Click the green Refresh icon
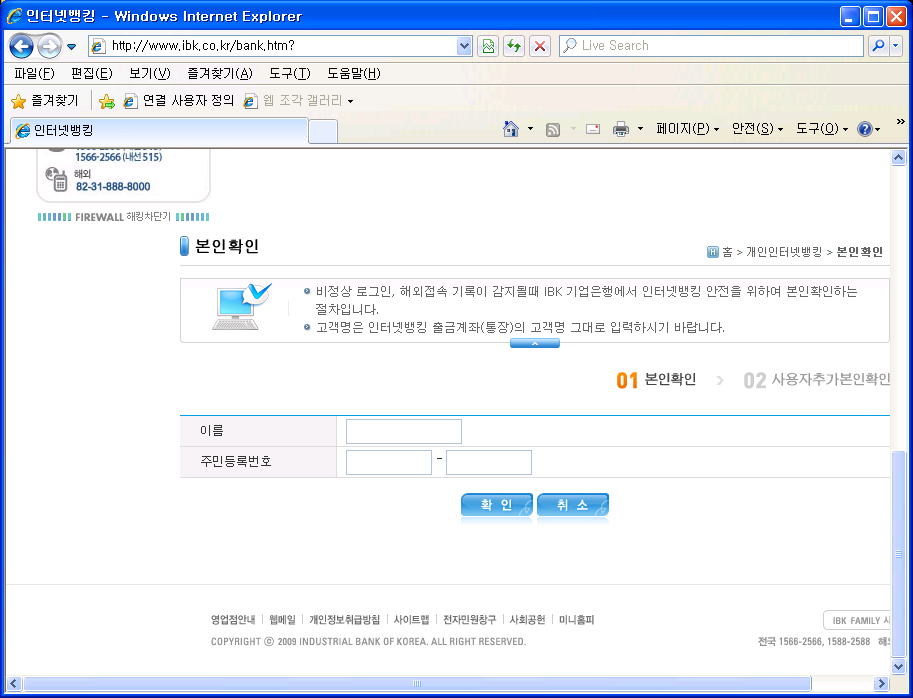This screenshot has height=698, width=913. pos(514,45)
